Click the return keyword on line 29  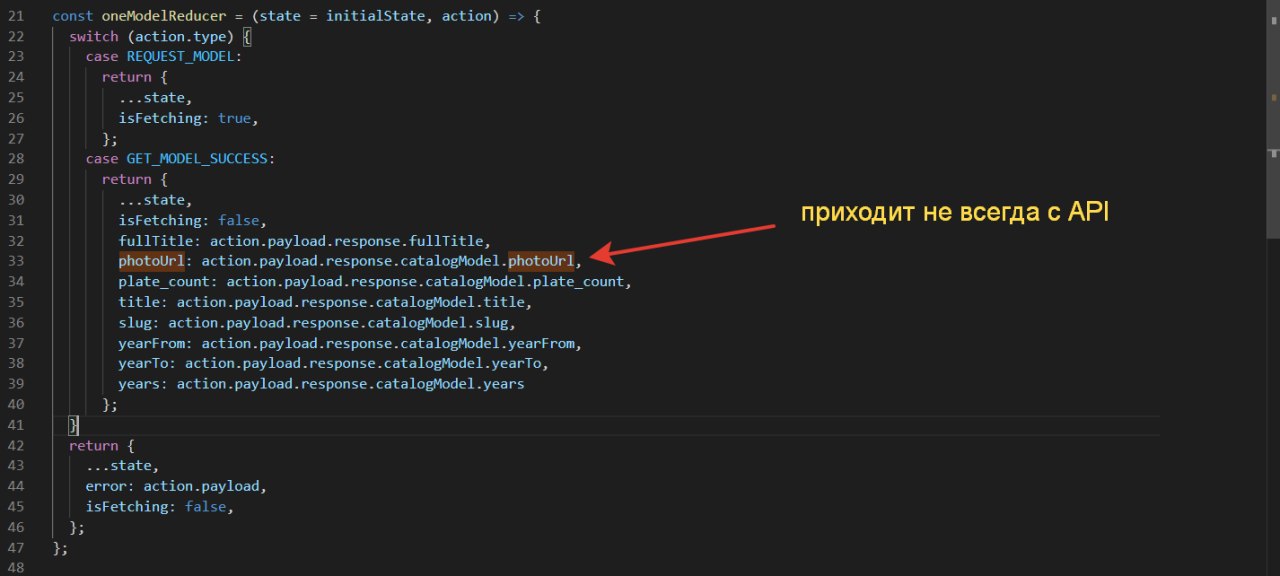(127, 179)
